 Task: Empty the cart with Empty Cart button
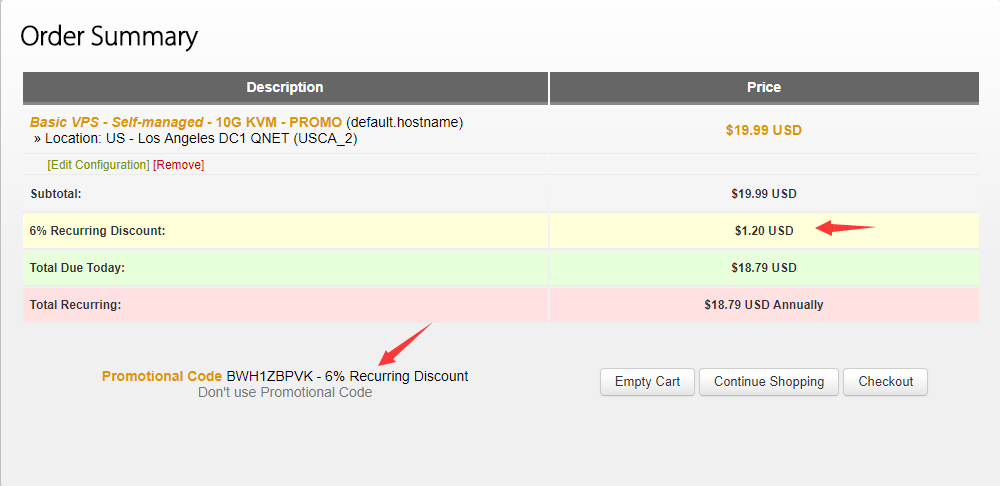coord(647,382)
